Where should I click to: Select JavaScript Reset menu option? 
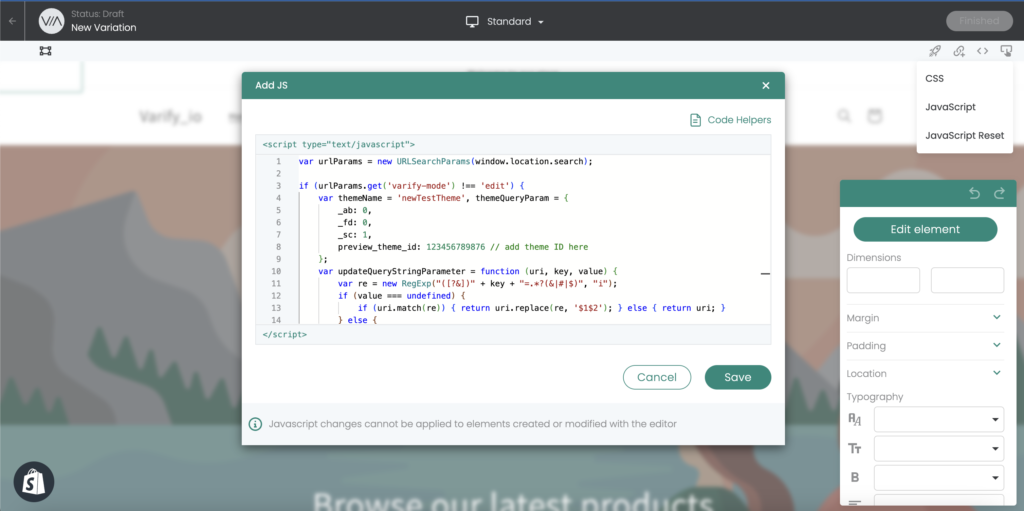[x=964, y=135]
